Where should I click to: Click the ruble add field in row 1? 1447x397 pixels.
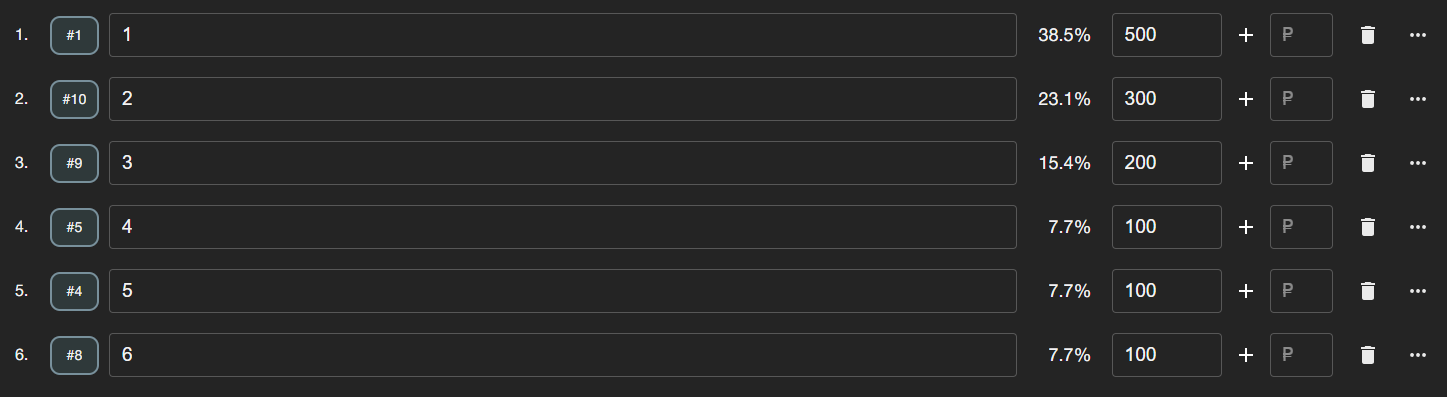click(x=1301, y=35)
